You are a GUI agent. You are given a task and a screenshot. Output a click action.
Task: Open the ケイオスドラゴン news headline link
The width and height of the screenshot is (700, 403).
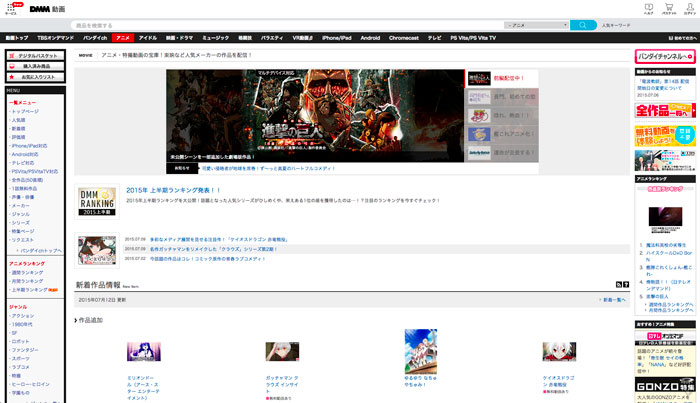pos(219,240)
